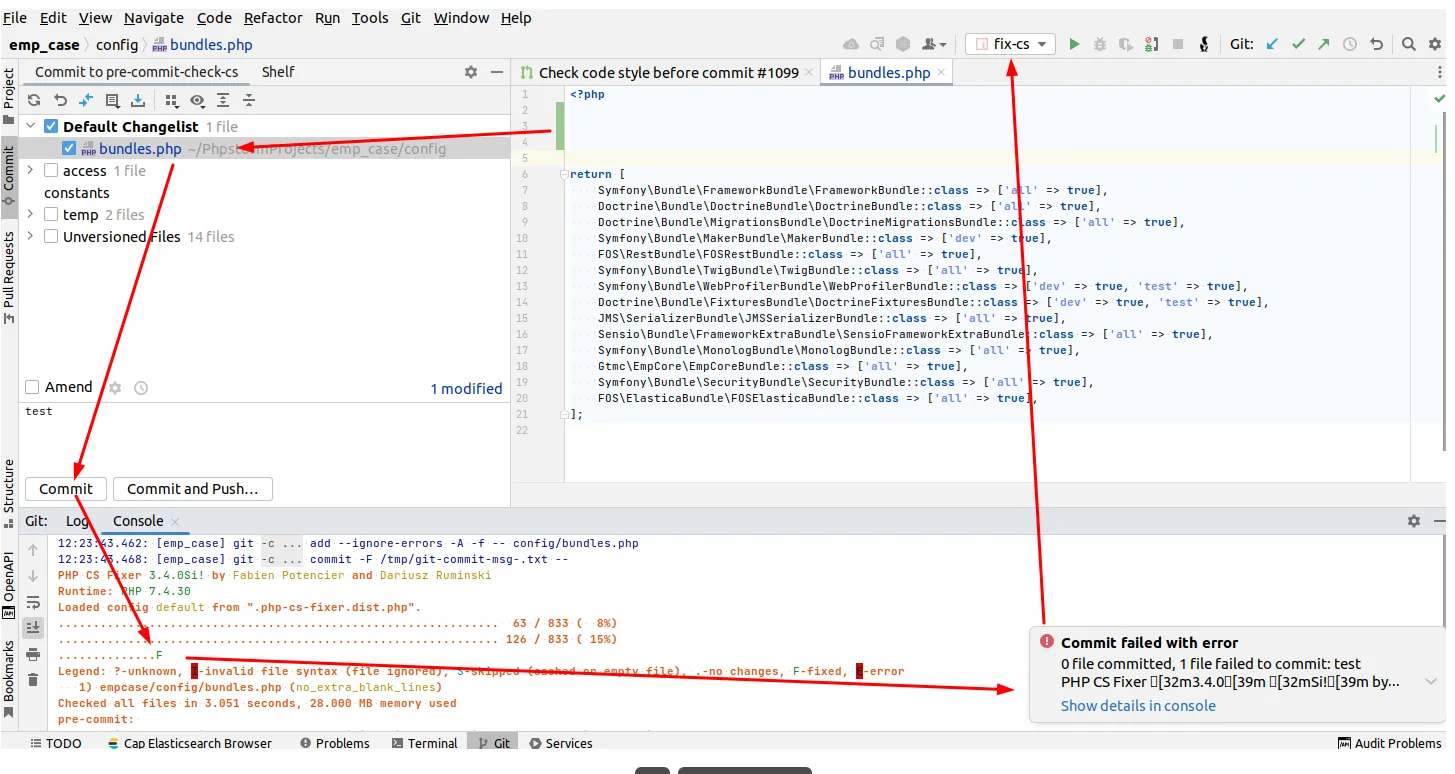Close the Console tab in Git panel
The height and width of the screenshot is (774, 1455).
tap(175, 521)
